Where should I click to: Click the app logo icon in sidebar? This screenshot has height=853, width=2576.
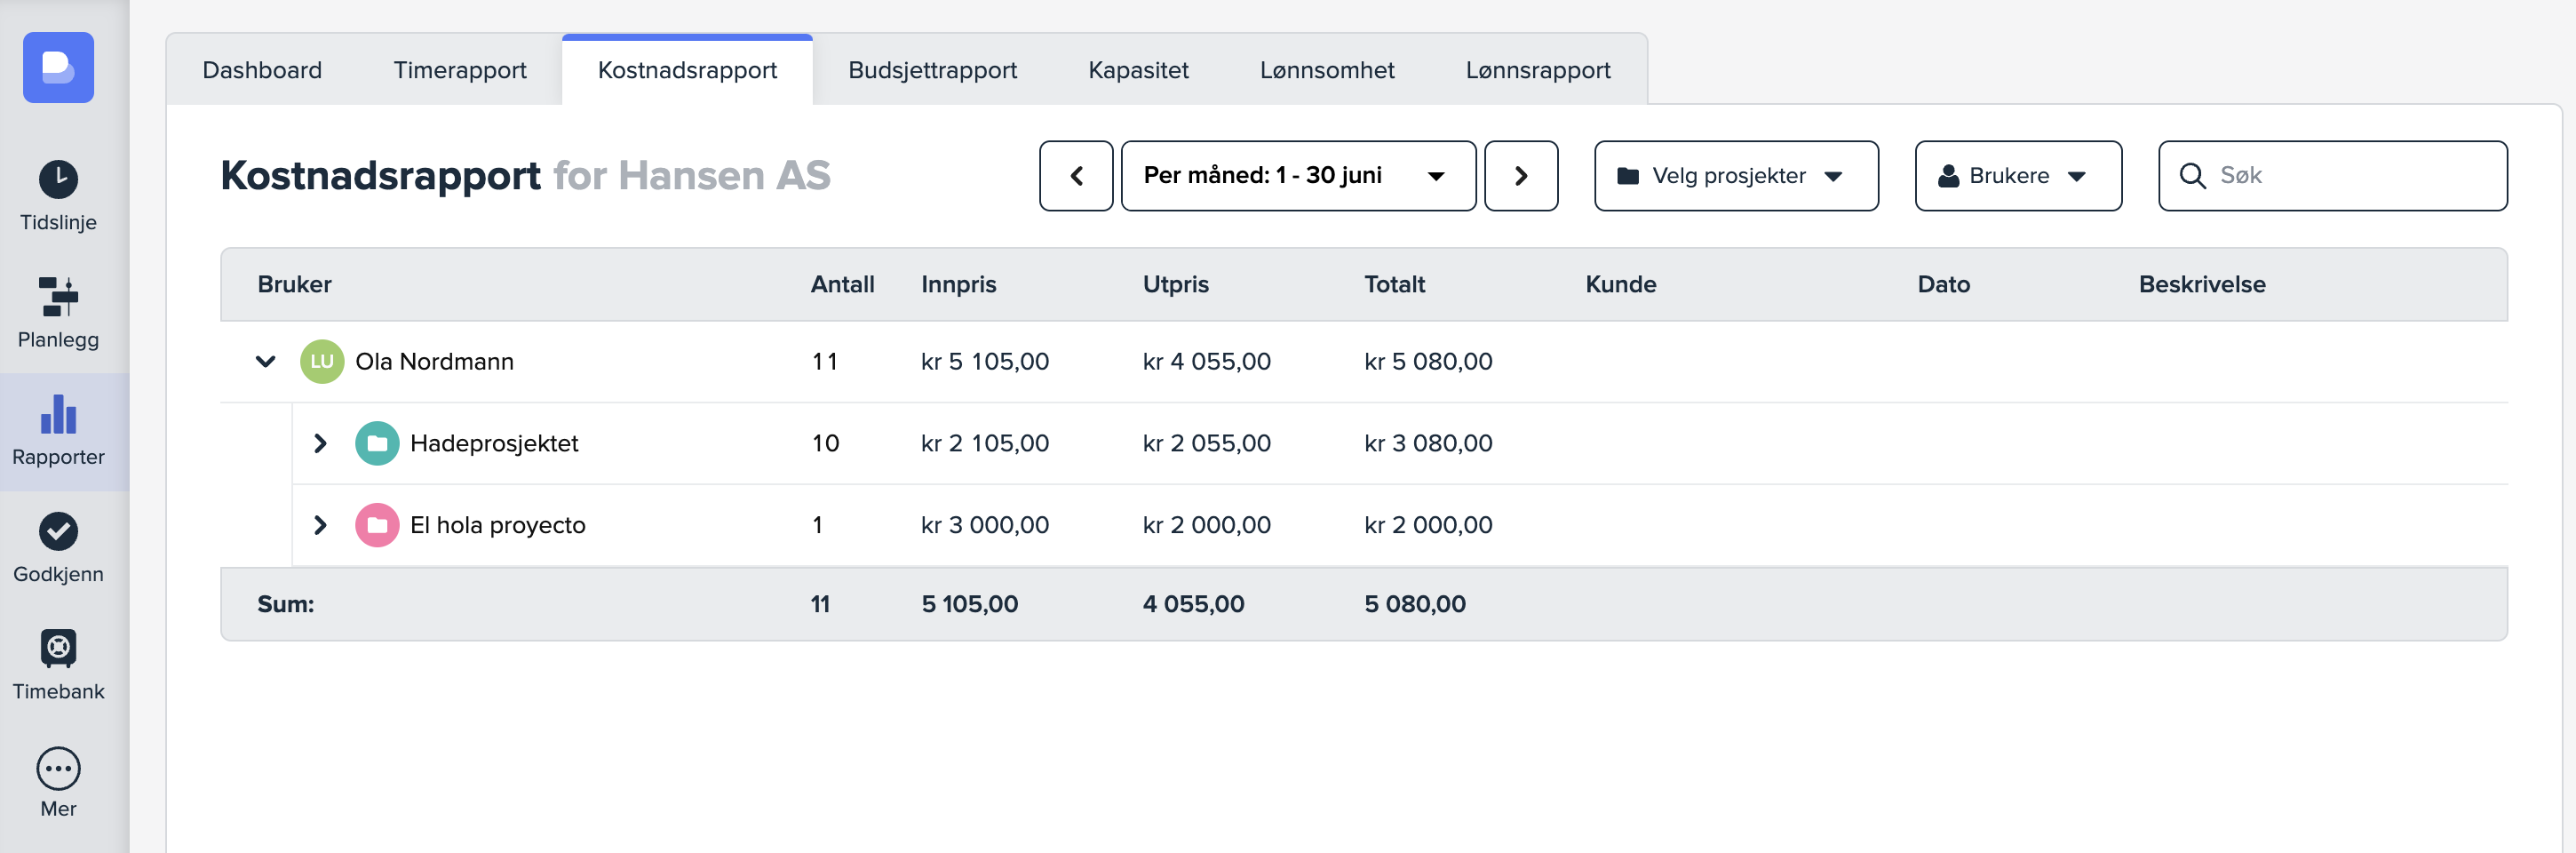pyautogui.click(x=58, y=67)
